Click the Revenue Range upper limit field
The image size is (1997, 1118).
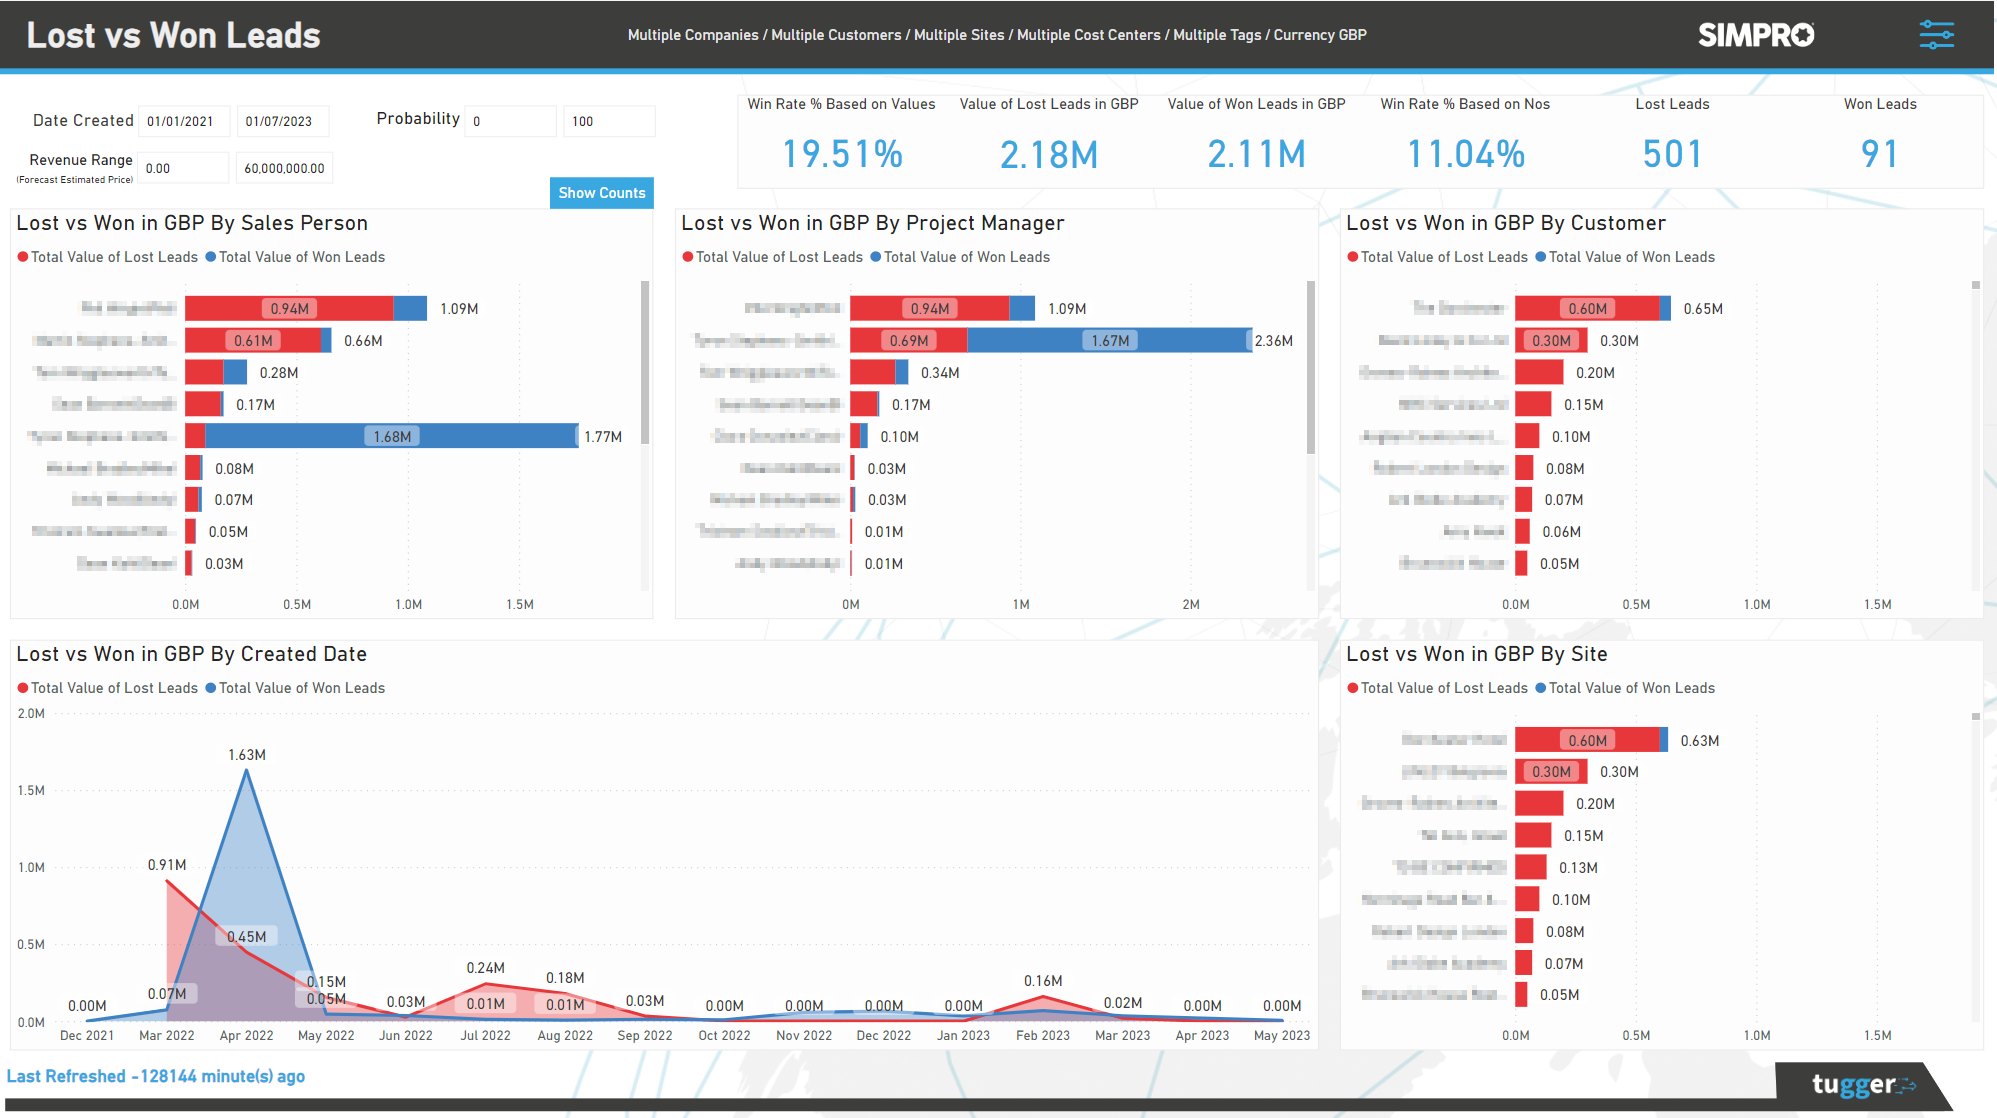click(284, 167)
